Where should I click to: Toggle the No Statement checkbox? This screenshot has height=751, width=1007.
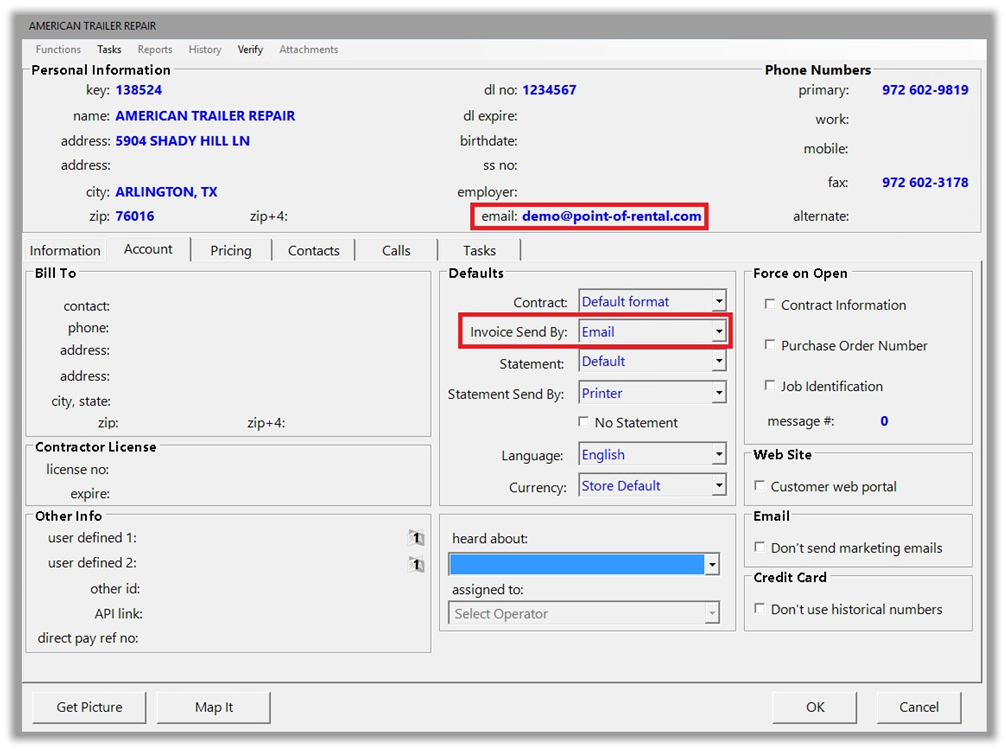click(x=584, y=422)
